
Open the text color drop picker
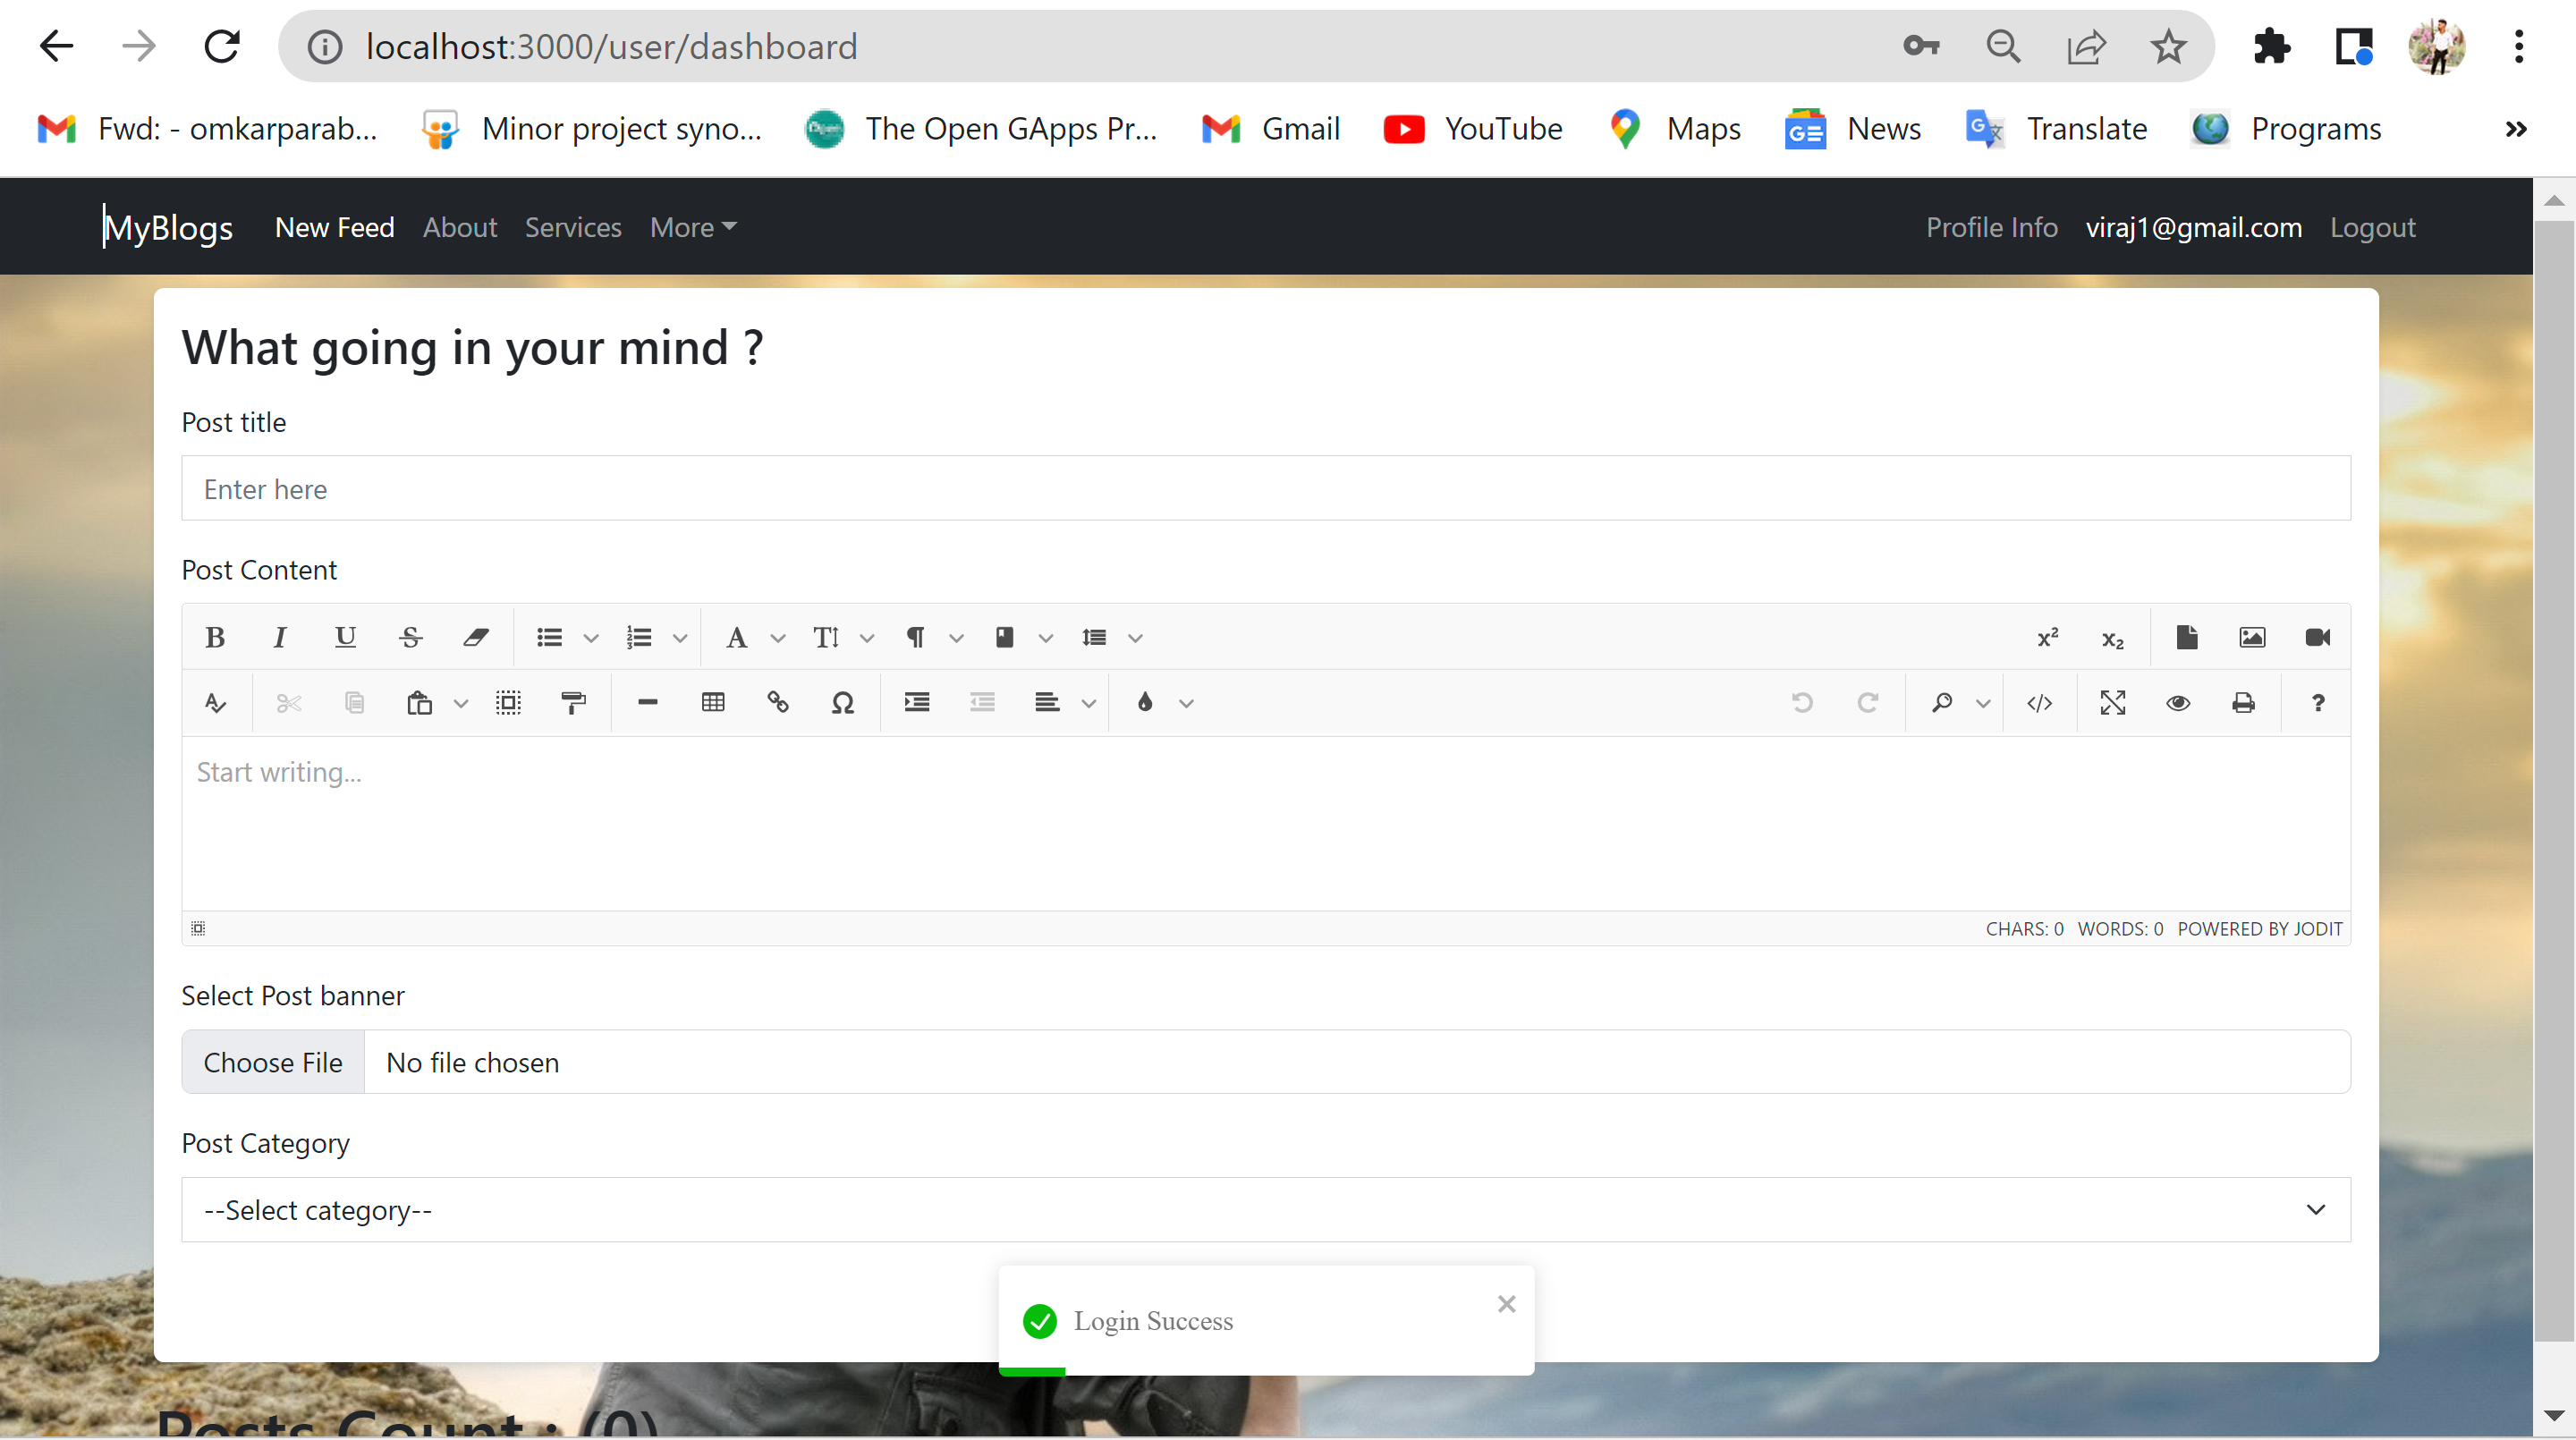pyautogui.click(x=1146, y=702)
